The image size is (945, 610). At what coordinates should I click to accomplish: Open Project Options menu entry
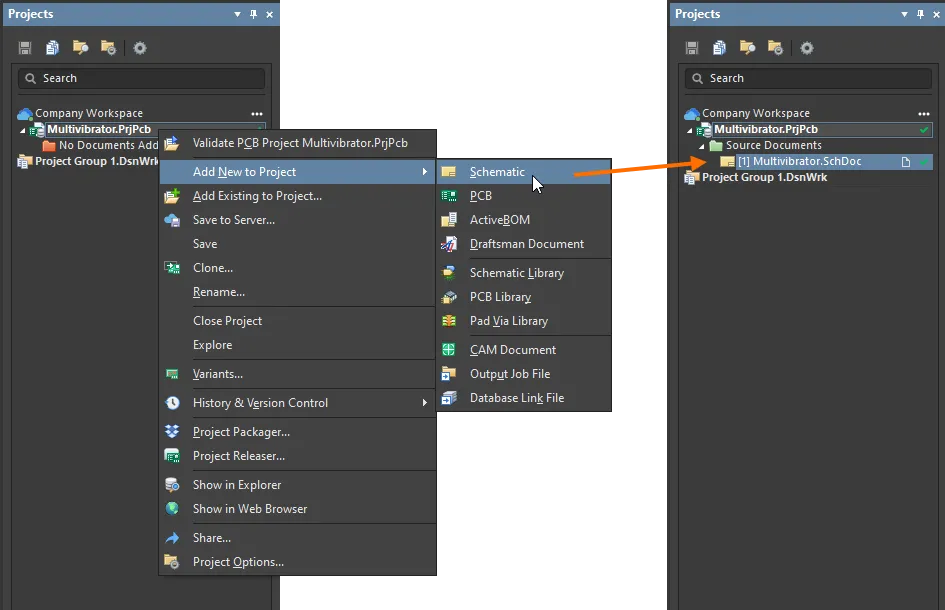click(x=298, y=562)
